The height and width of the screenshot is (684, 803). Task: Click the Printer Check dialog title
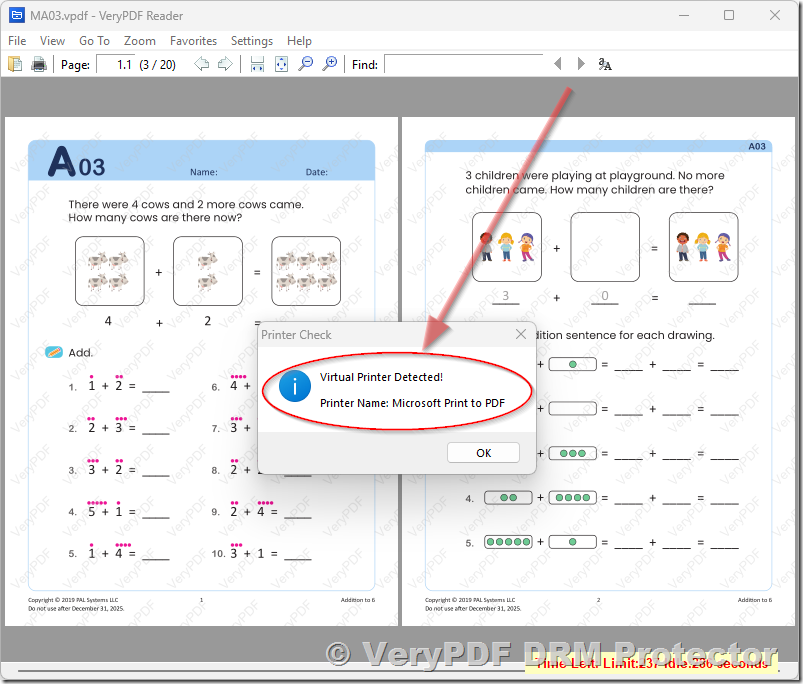click(x=296, y=335)
